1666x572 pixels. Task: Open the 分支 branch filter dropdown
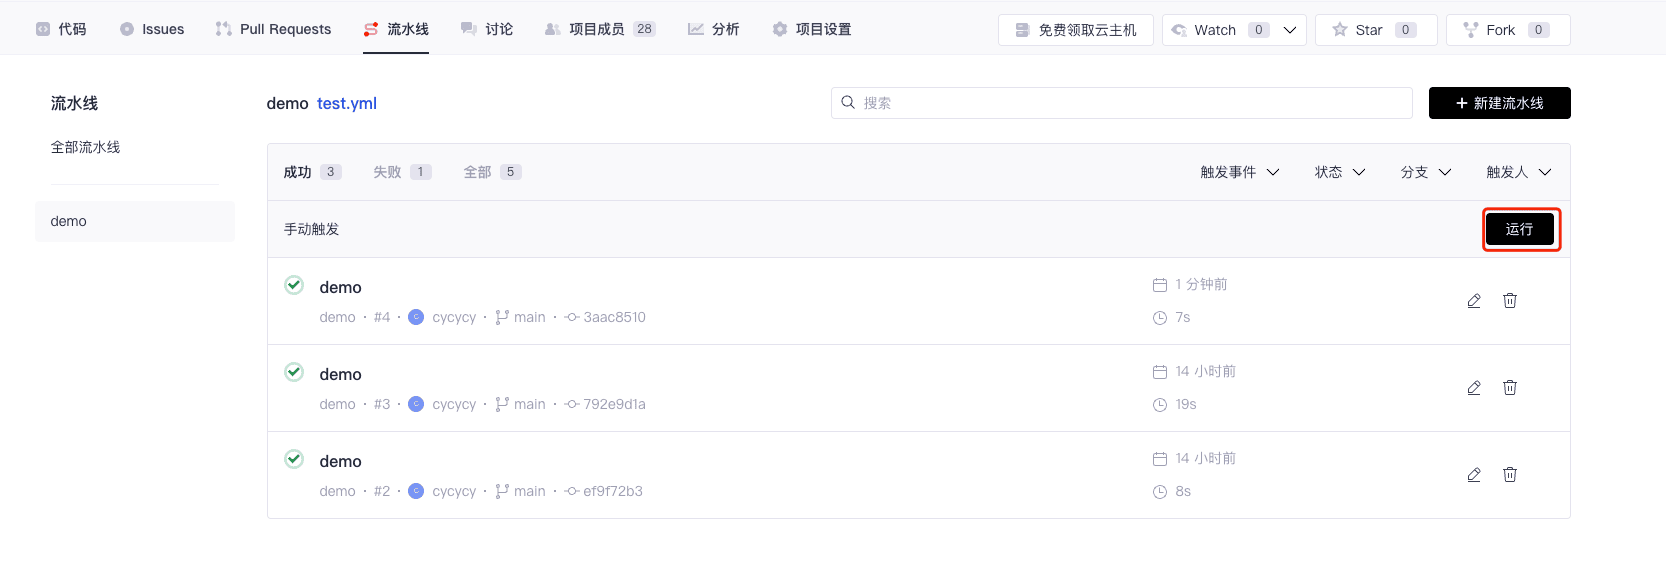1425,172
